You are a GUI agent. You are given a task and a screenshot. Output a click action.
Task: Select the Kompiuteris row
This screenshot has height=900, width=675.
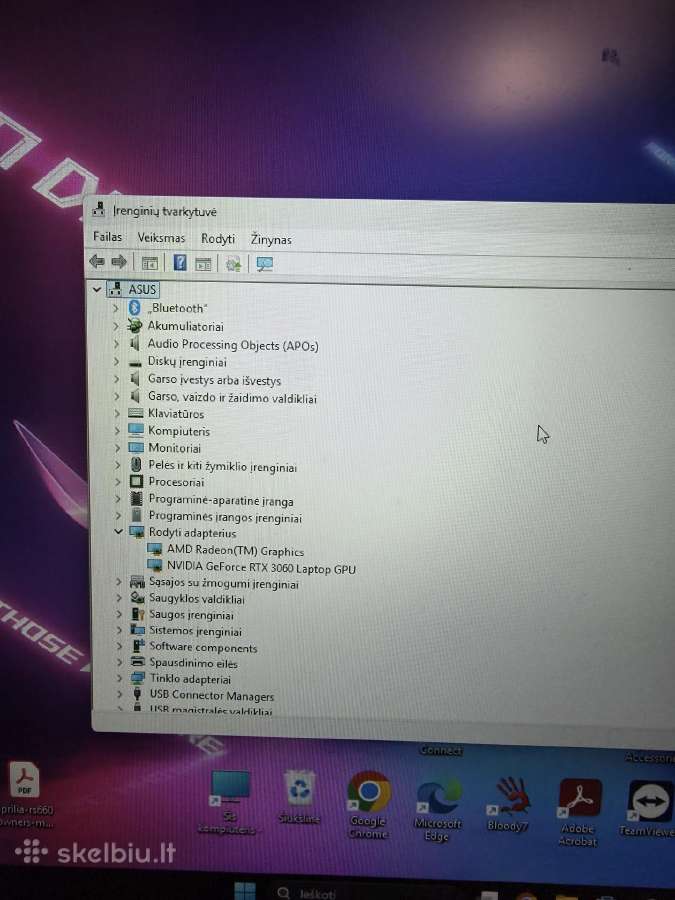click(x=179, y=430)
